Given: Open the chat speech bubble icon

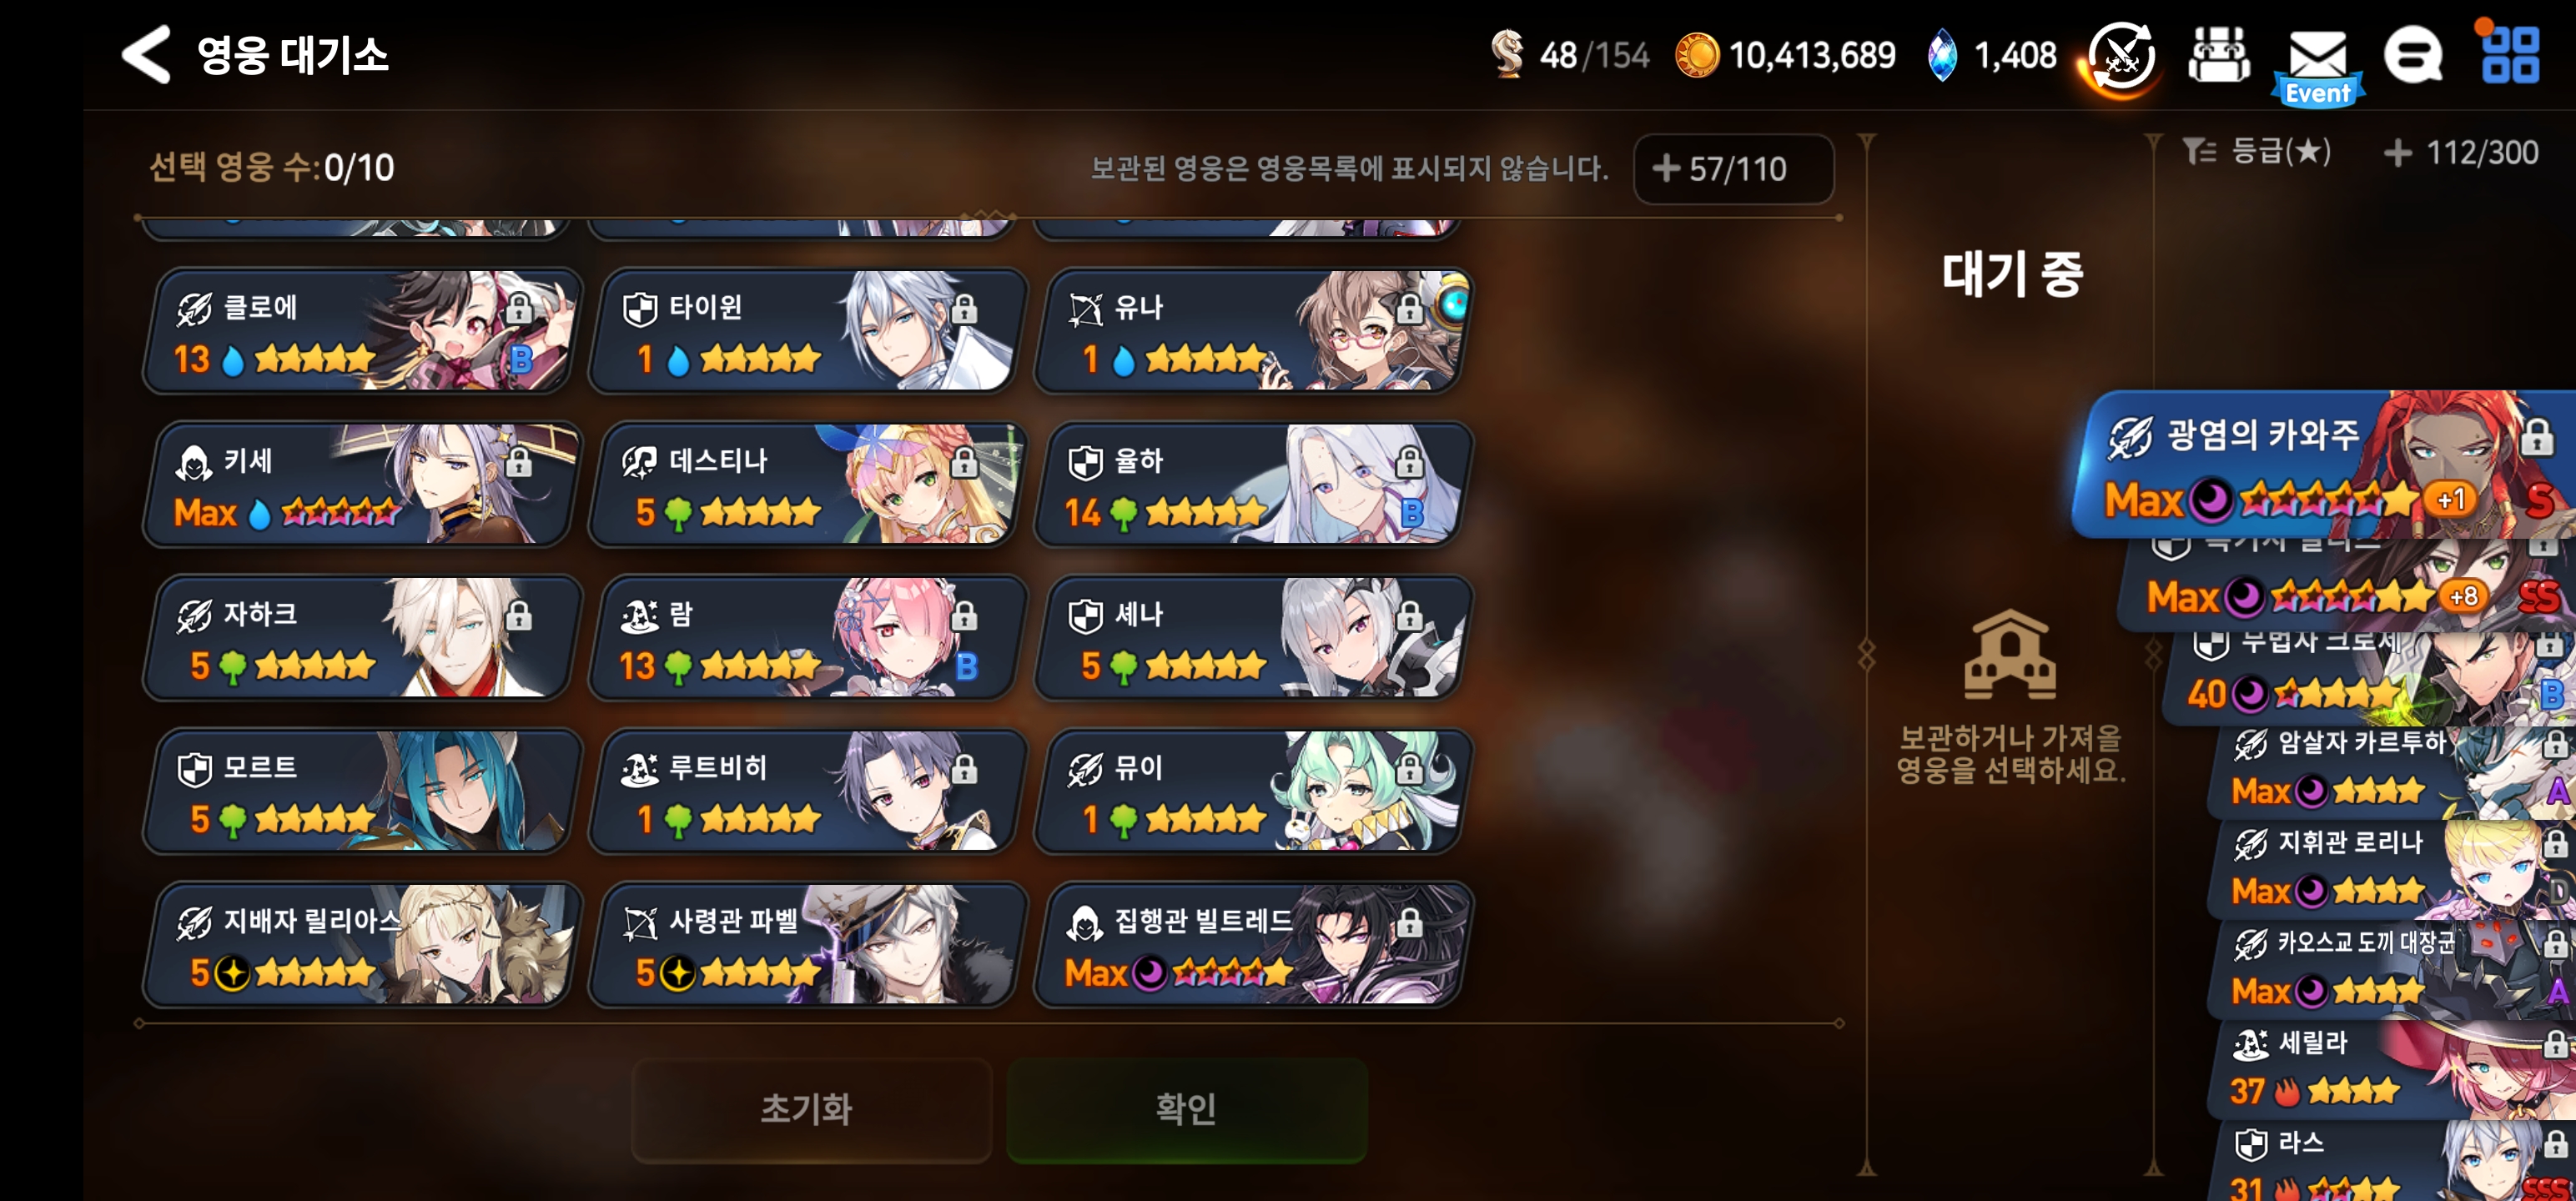Looking at the screenshot, I should click(2412, 55).
